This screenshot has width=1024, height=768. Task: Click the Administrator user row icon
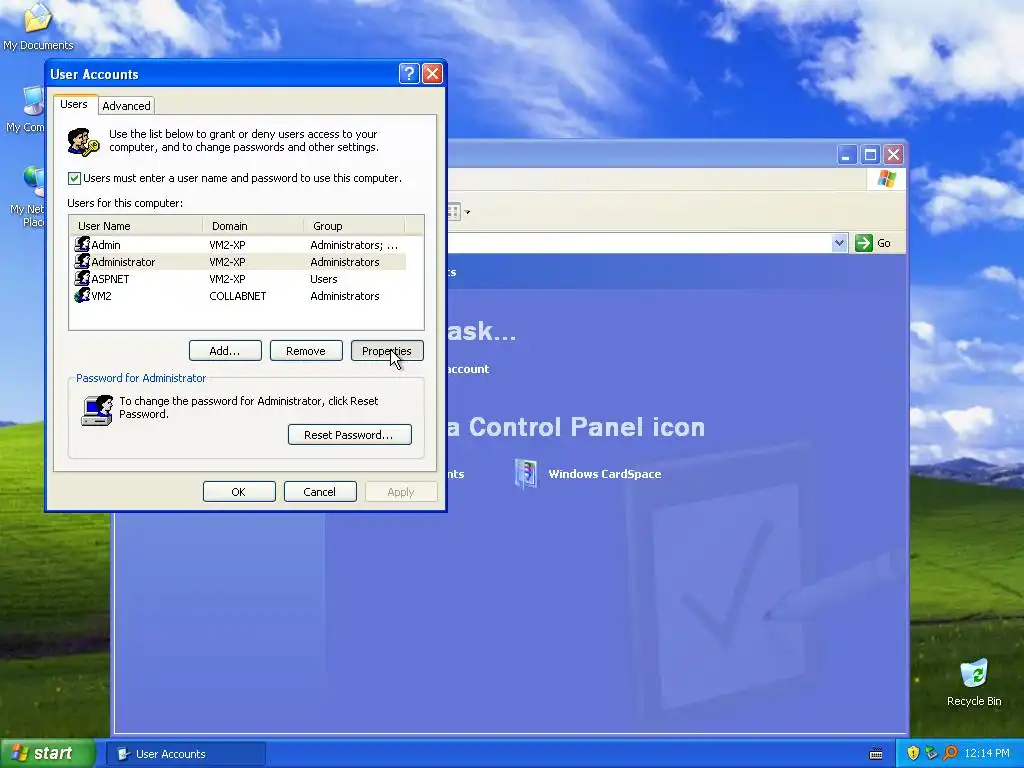[82, 261]
